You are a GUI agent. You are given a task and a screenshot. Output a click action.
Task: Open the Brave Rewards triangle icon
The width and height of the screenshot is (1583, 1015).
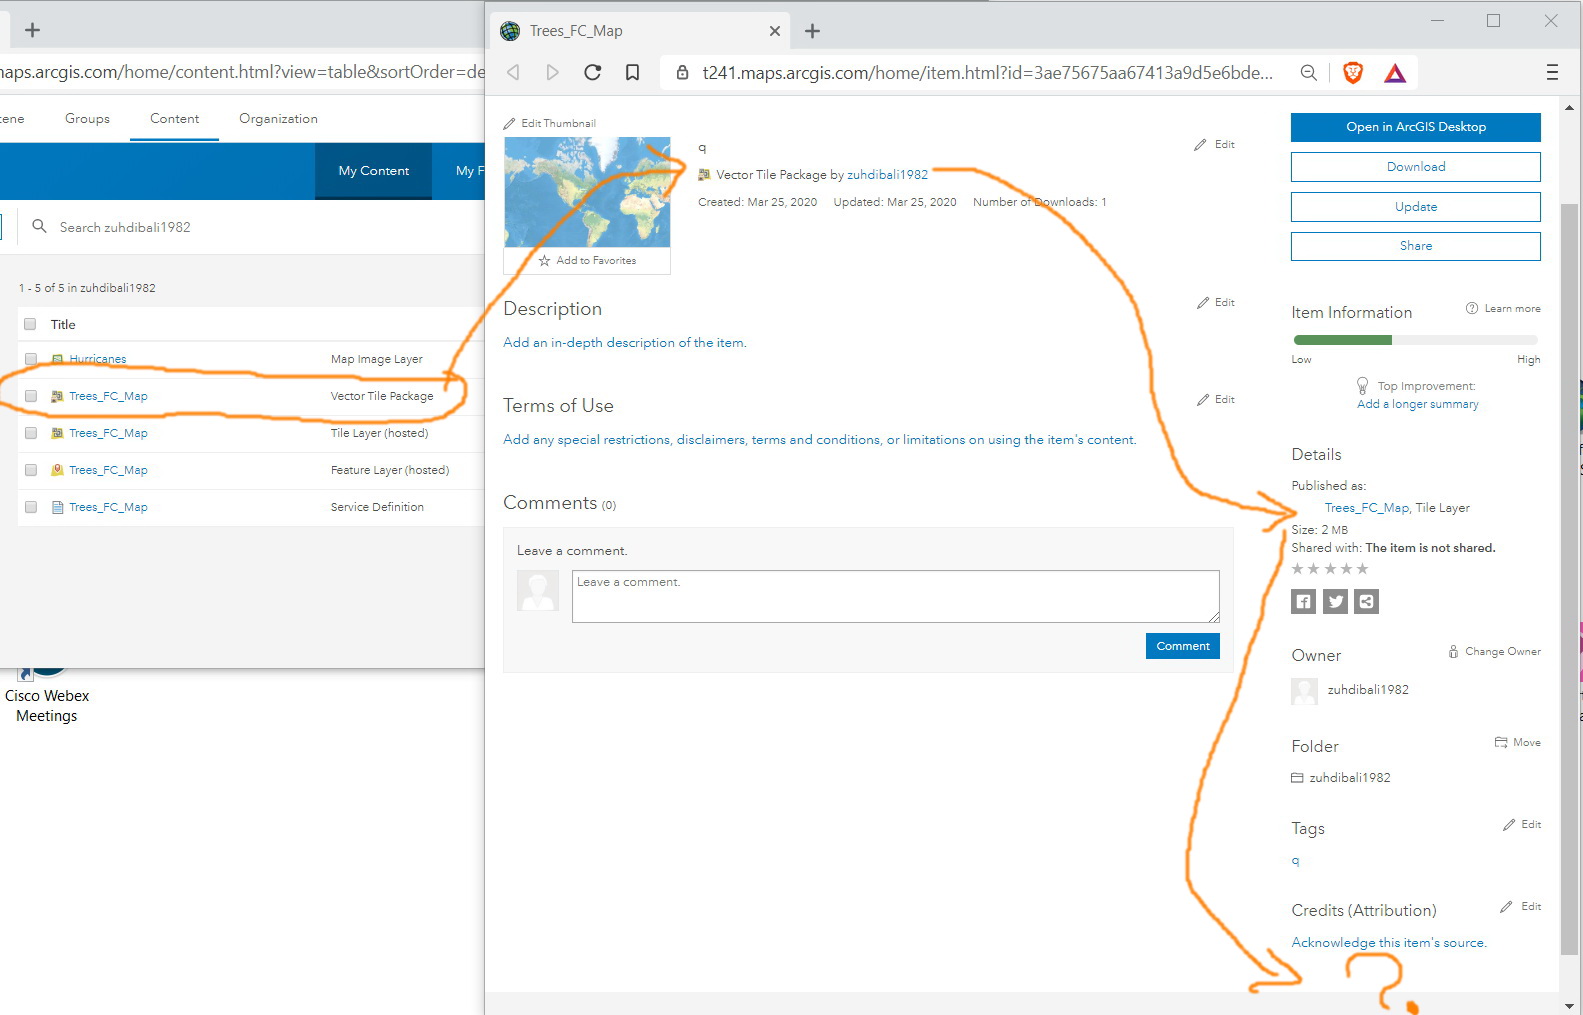click(x=1395, y=72)
